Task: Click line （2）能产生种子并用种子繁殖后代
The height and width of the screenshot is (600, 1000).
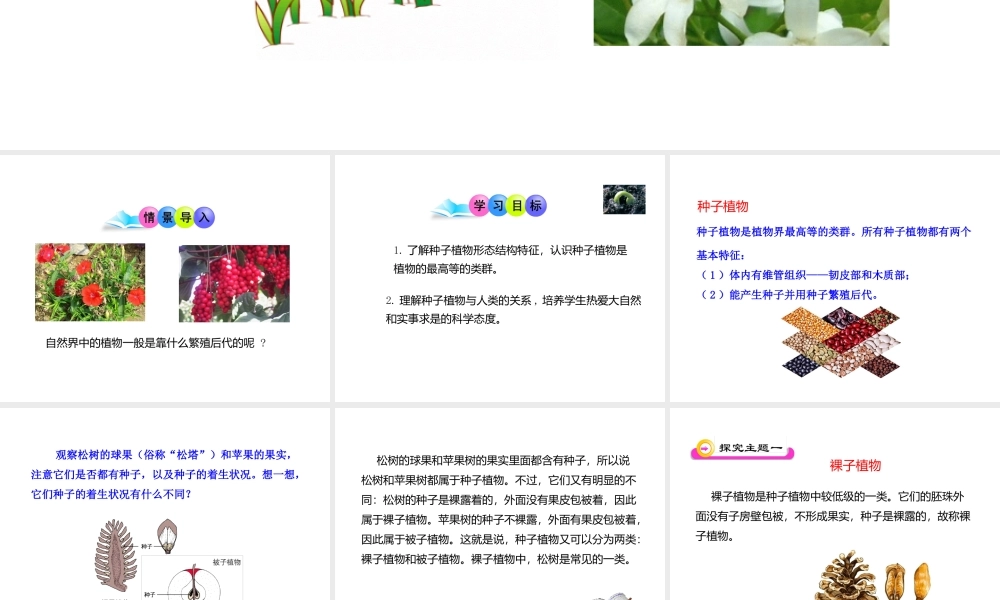Action: 788,295
